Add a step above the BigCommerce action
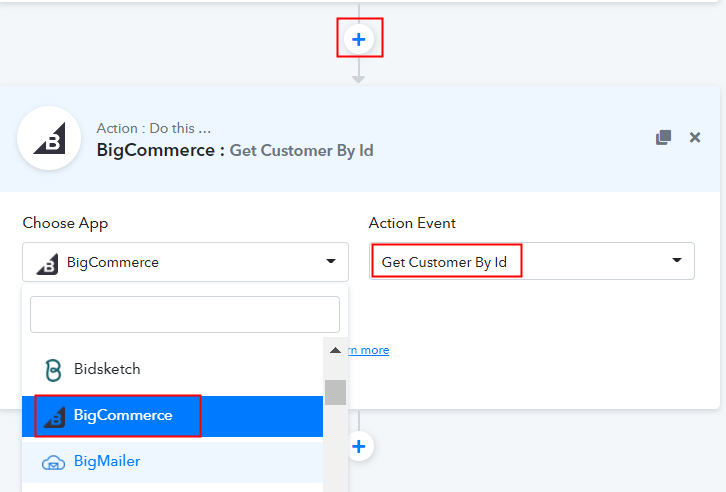 click(359, 39)
